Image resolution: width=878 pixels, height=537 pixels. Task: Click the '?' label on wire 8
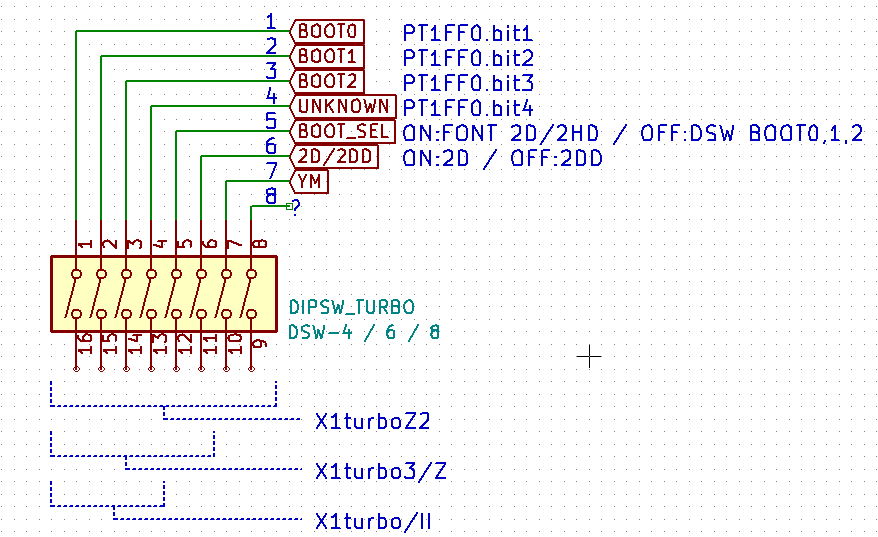(x=296, y=207)
